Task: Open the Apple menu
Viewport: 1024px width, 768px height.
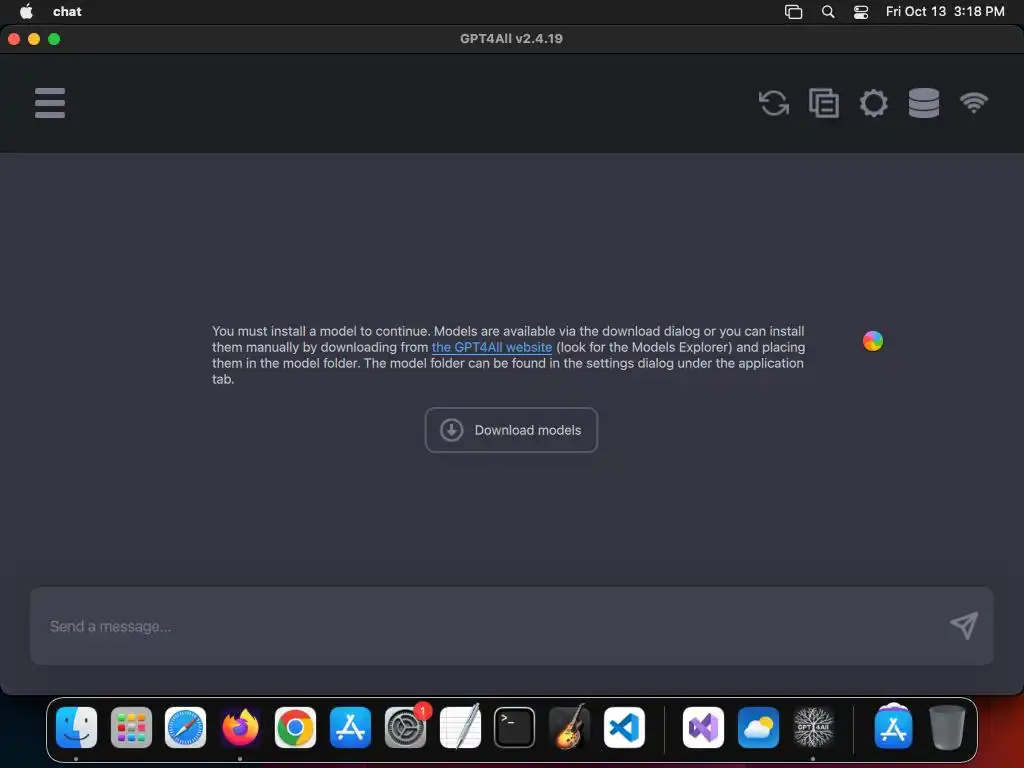Action: pos(26,11)
